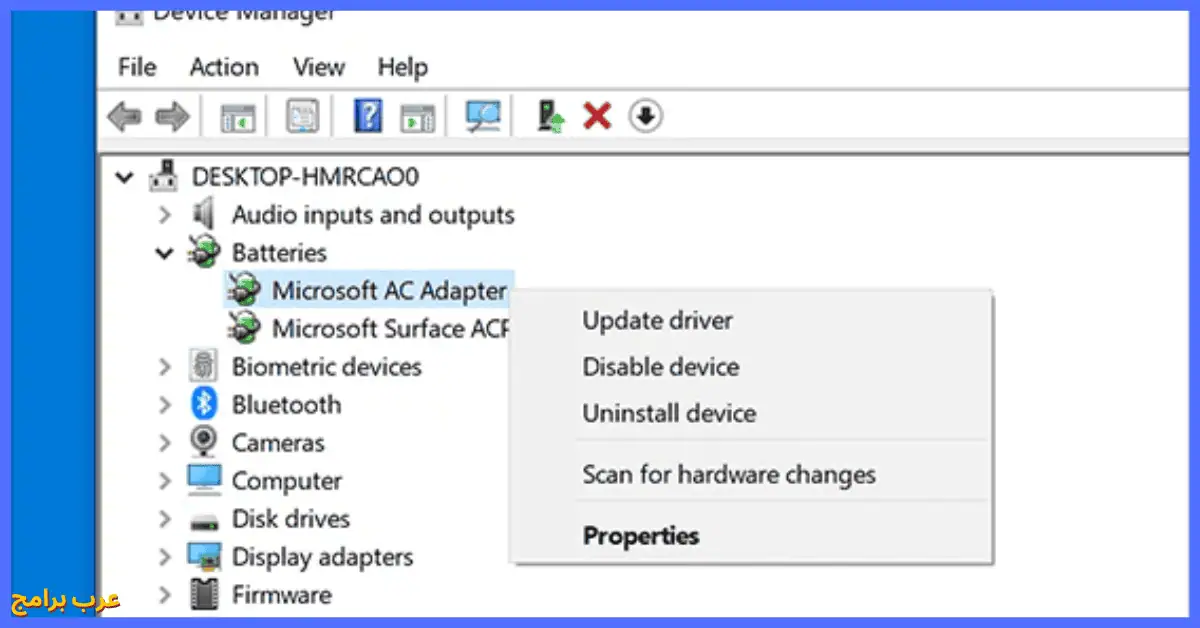Click the Show/Hide Action Pane toolbar icon
This screenshot has height=628, width=1200.
418,117
